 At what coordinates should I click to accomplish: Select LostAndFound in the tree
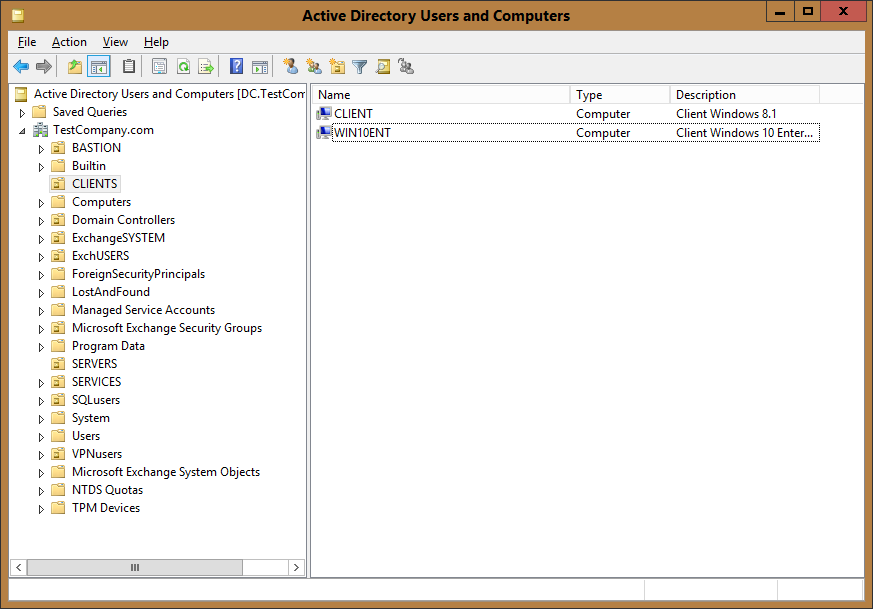pos(111,292)
